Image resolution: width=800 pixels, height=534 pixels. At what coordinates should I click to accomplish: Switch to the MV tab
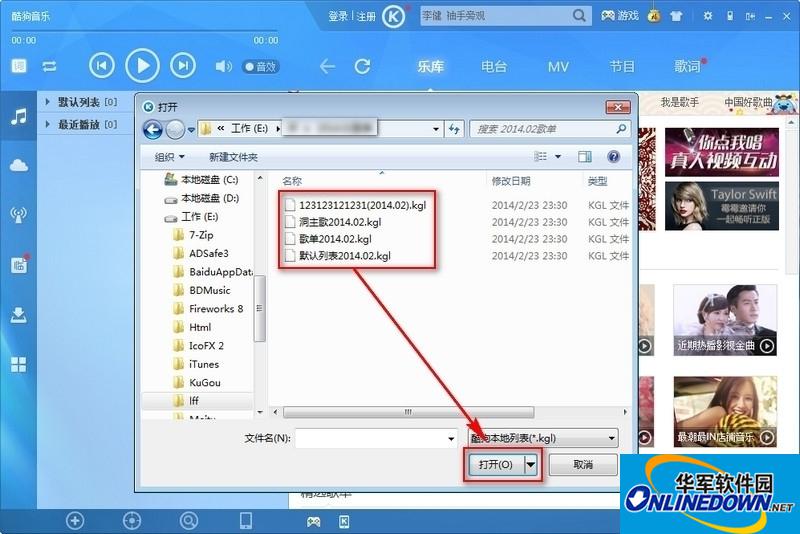point(558,67)
